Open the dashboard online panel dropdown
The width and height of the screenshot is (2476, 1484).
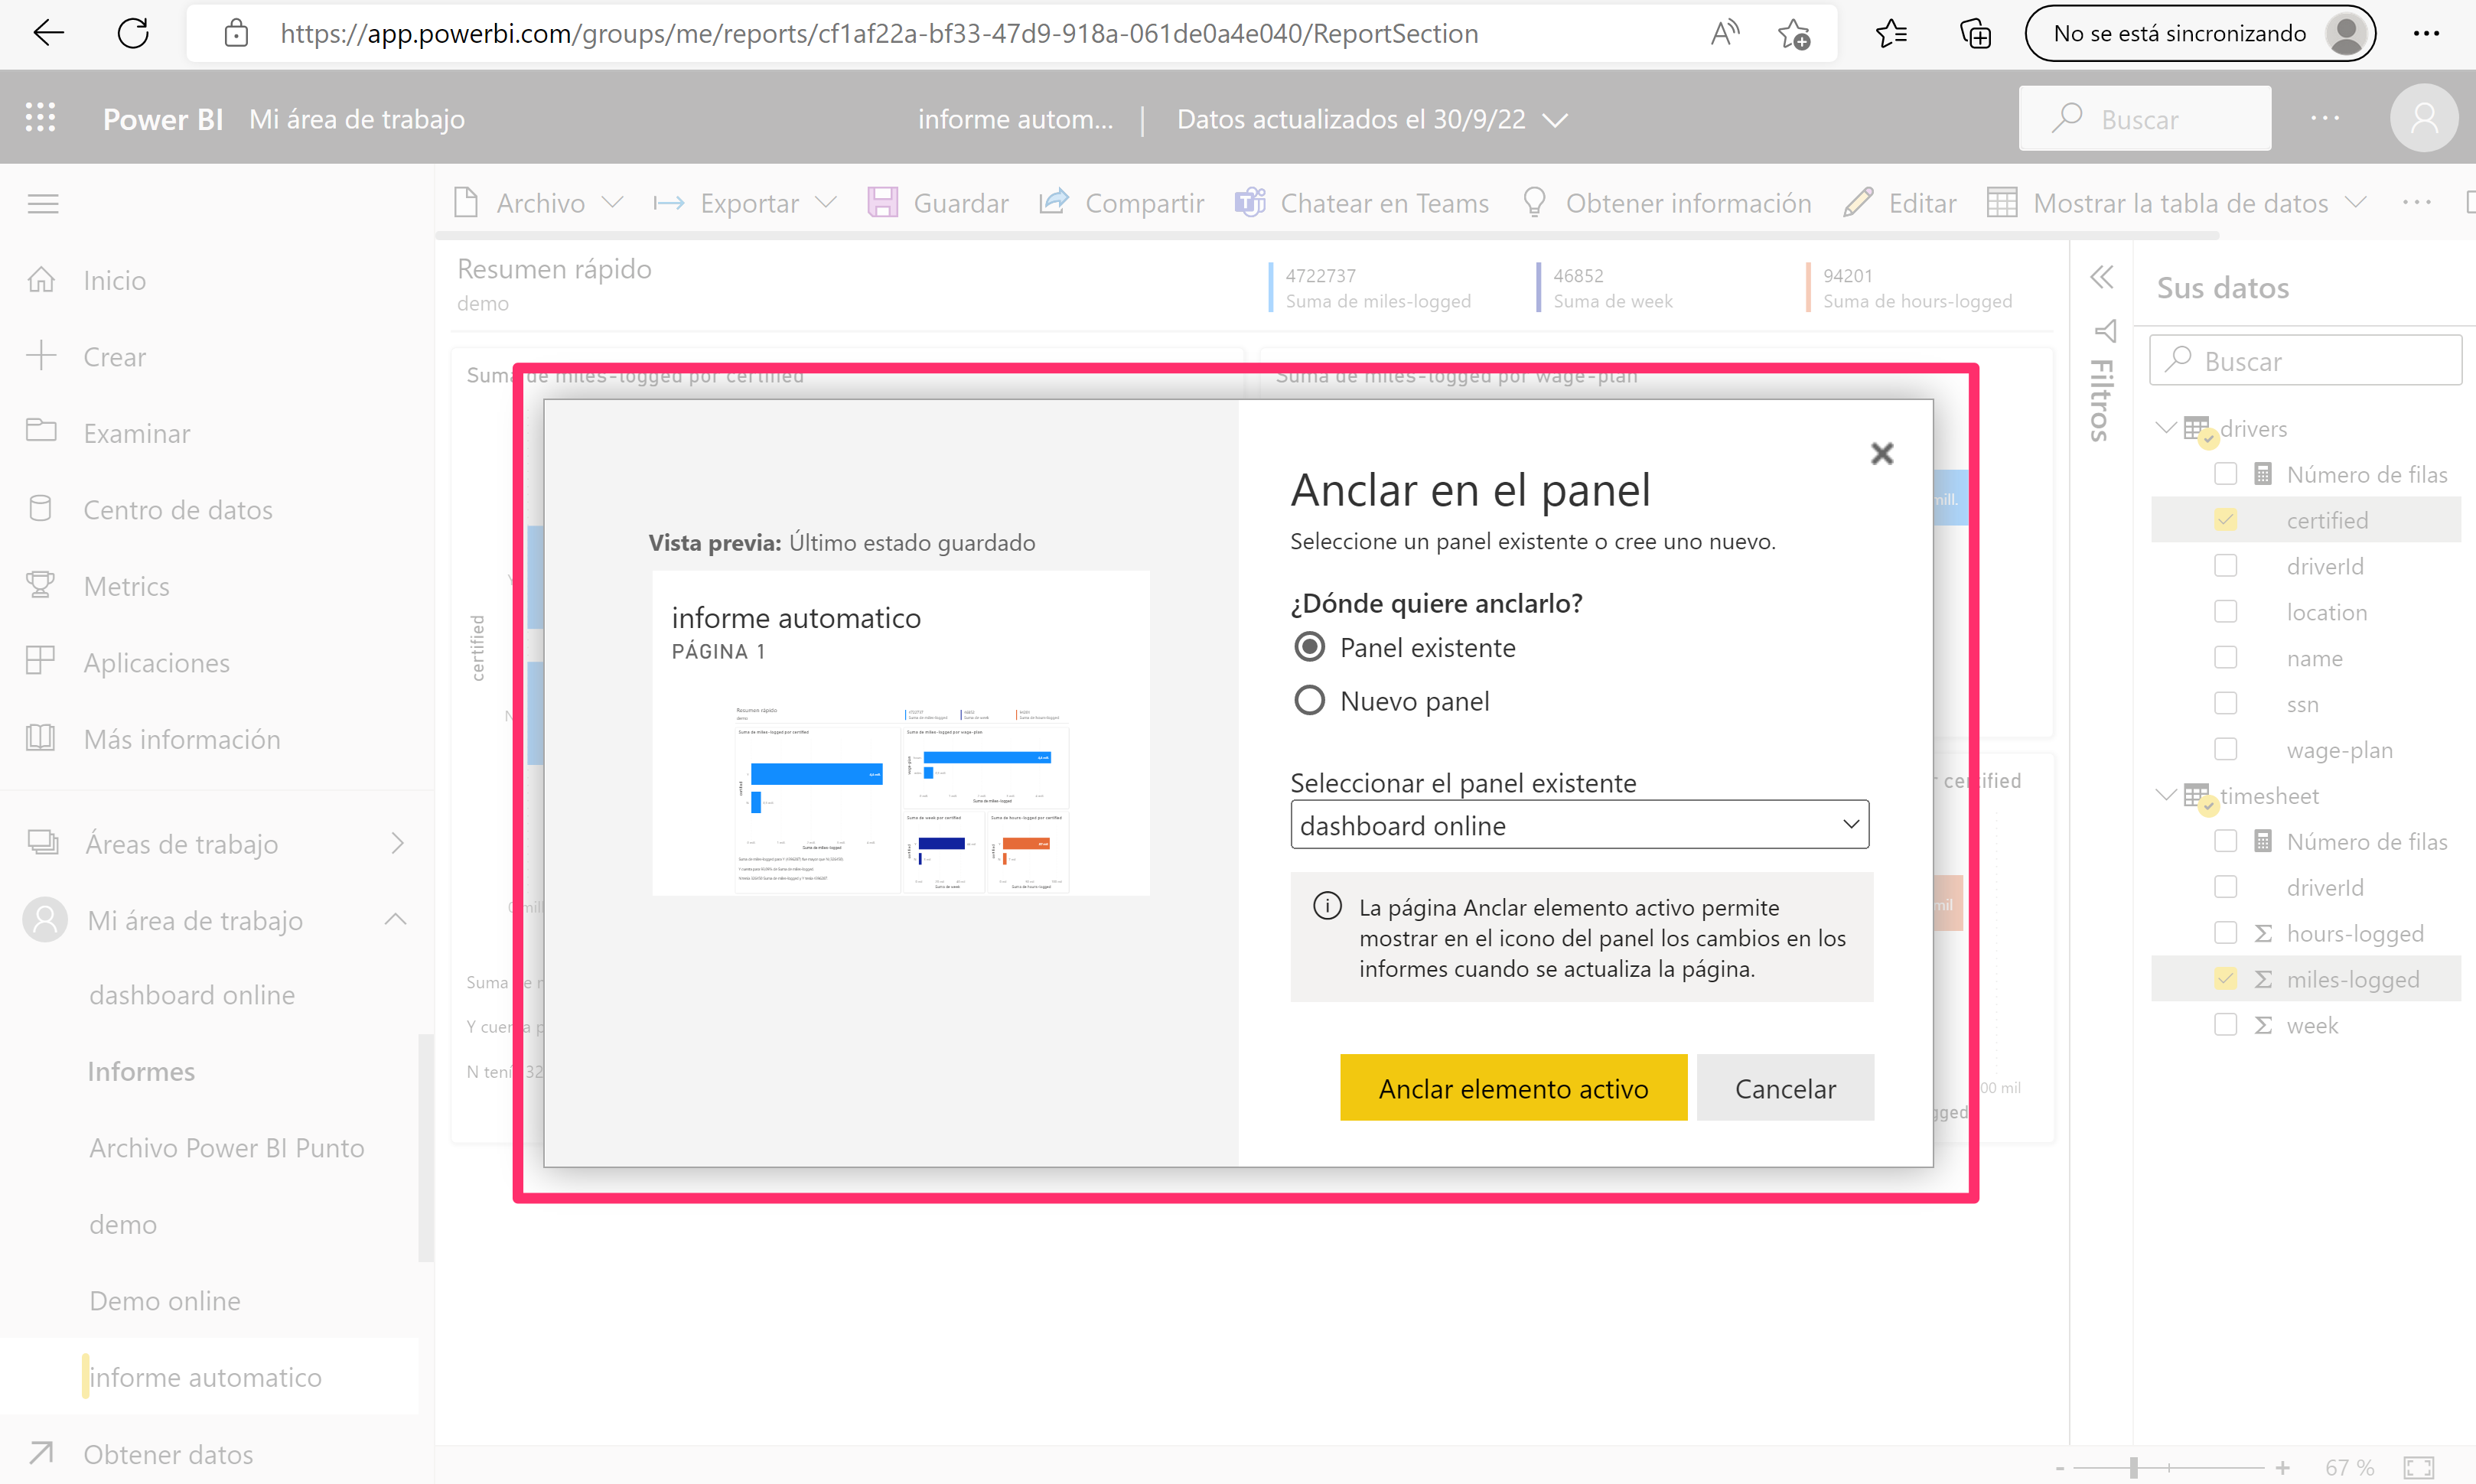(x=1580, y=825)
